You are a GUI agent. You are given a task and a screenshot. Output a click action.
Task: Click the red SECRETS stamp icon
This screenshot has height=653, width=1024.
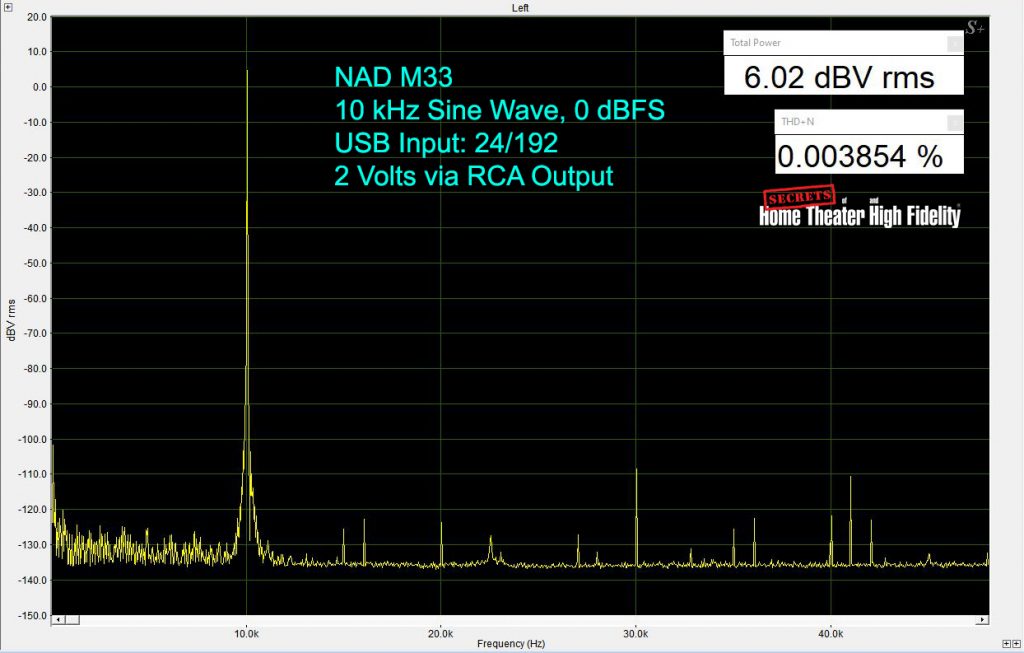click(799, 198)
